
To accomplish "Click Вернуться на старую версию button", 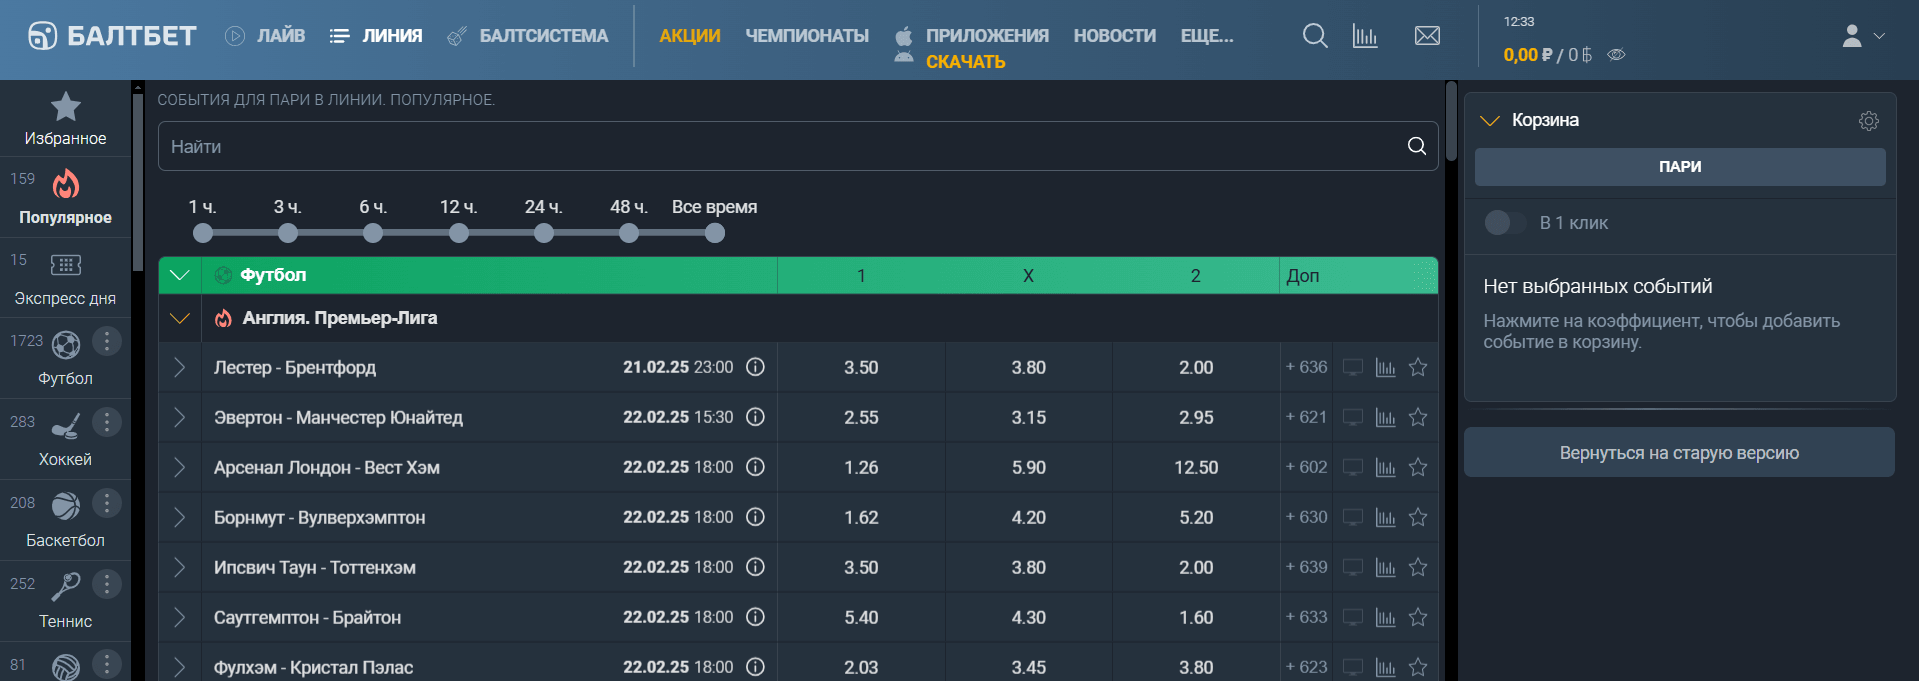I will click(1679, 453).
